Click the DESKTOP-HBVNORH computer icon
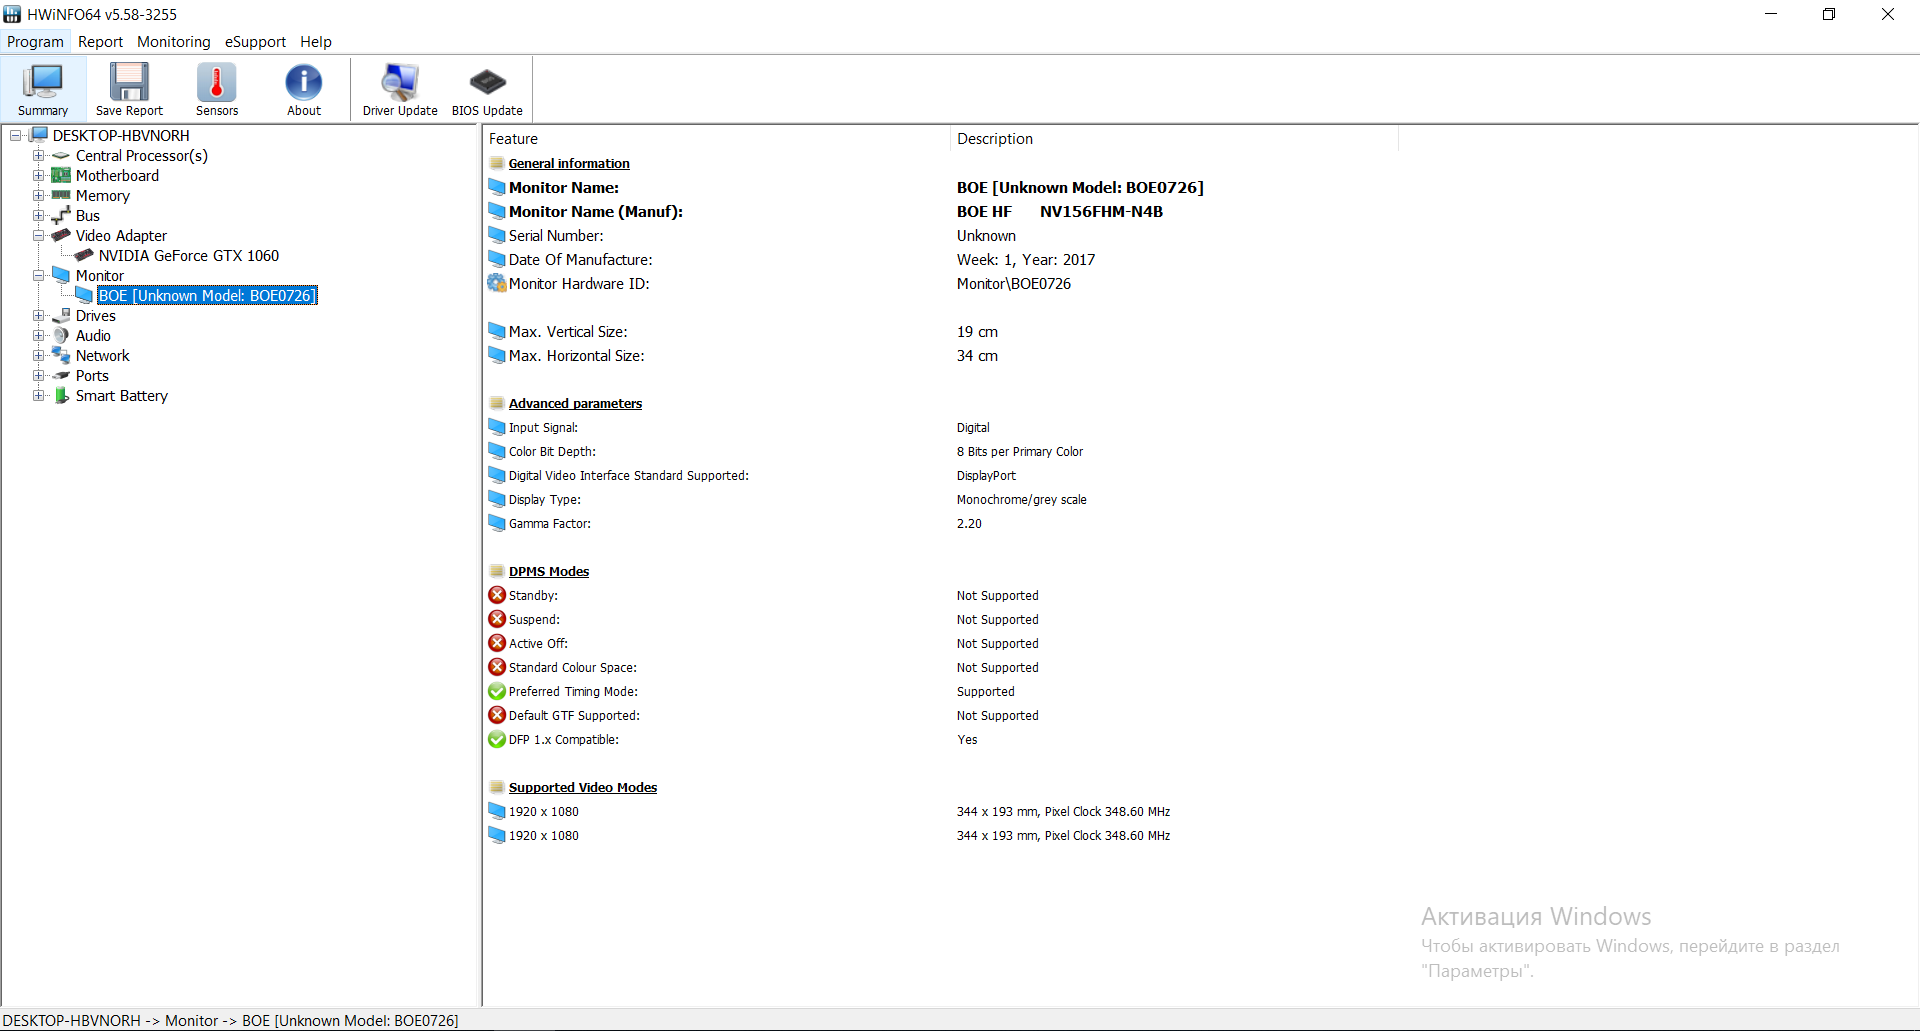This screenshot has width=1920, height=1031. pos(39,135)
